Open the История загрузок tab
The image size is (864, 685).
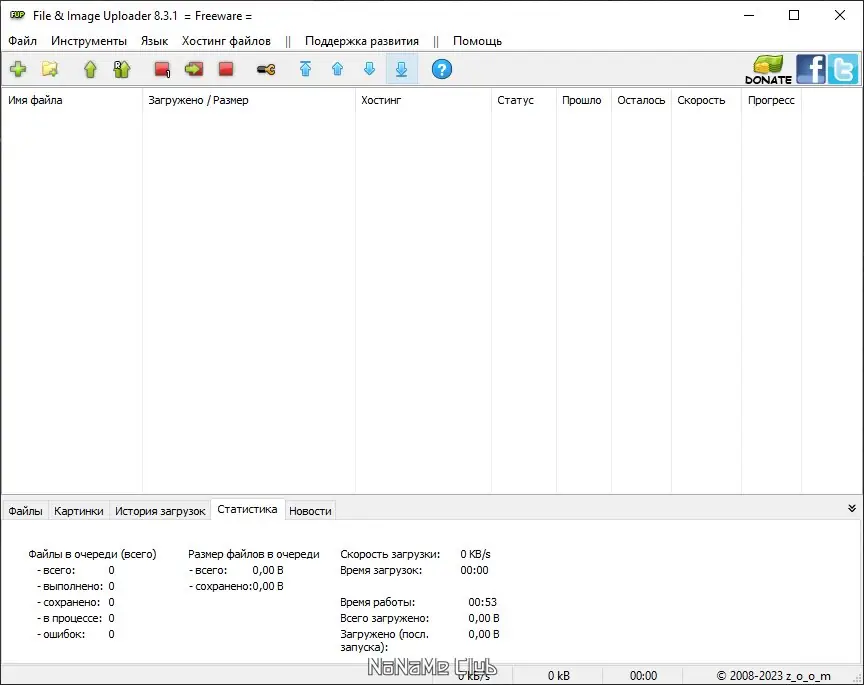159,510
